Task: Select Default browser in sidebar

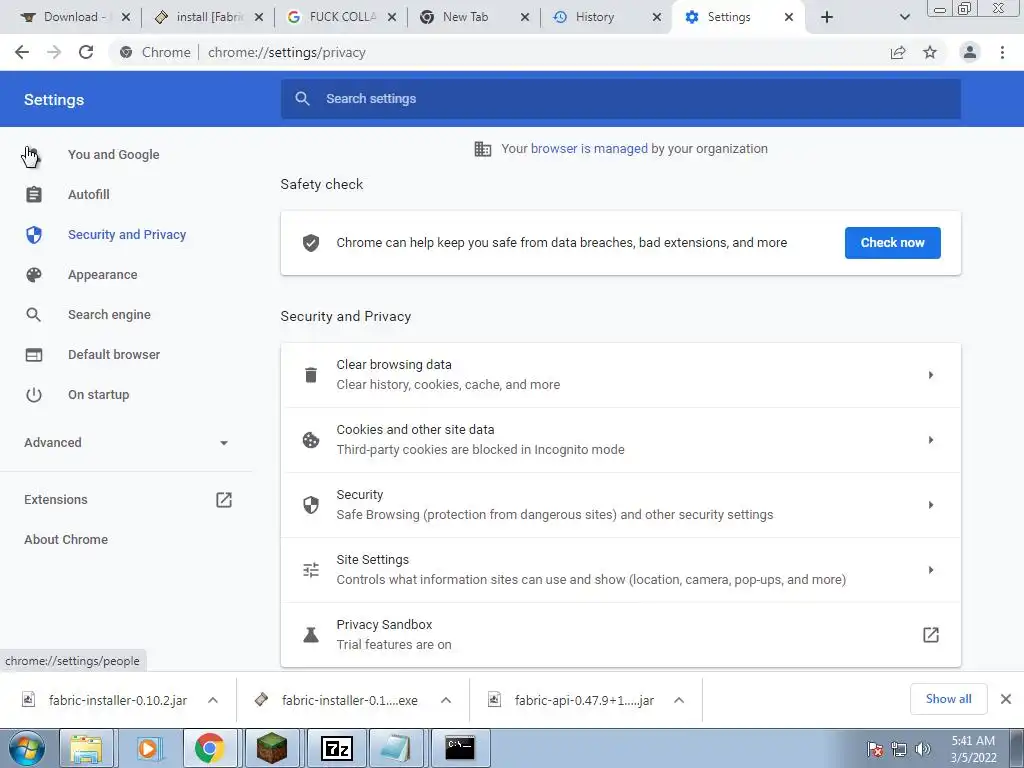Action: (x=114, y=355)
